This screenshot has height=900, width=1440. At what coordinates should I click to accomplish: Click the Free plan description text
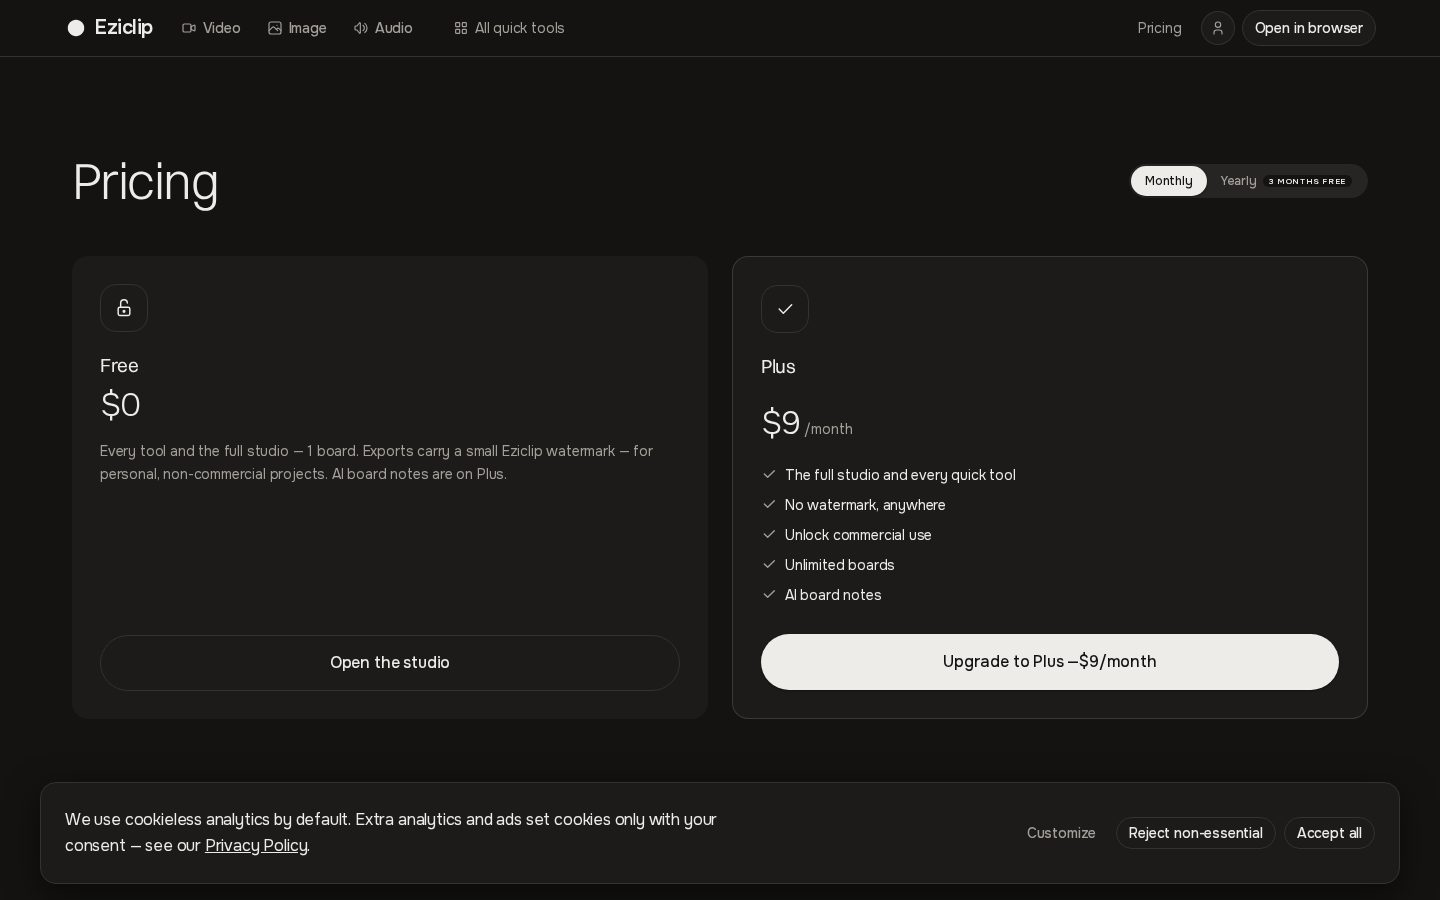pos(376,462)
